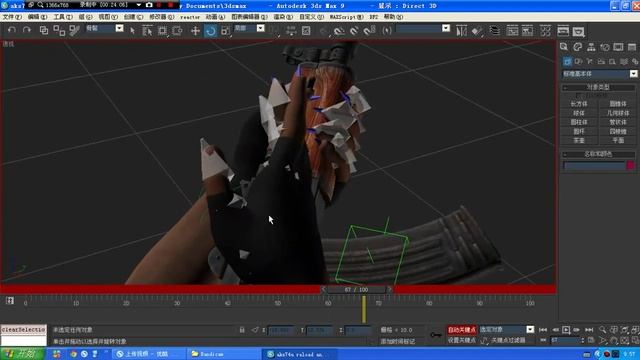Select the Lights category icon
This screenshot has width=640, height=360.
click(x=589, y=62)
